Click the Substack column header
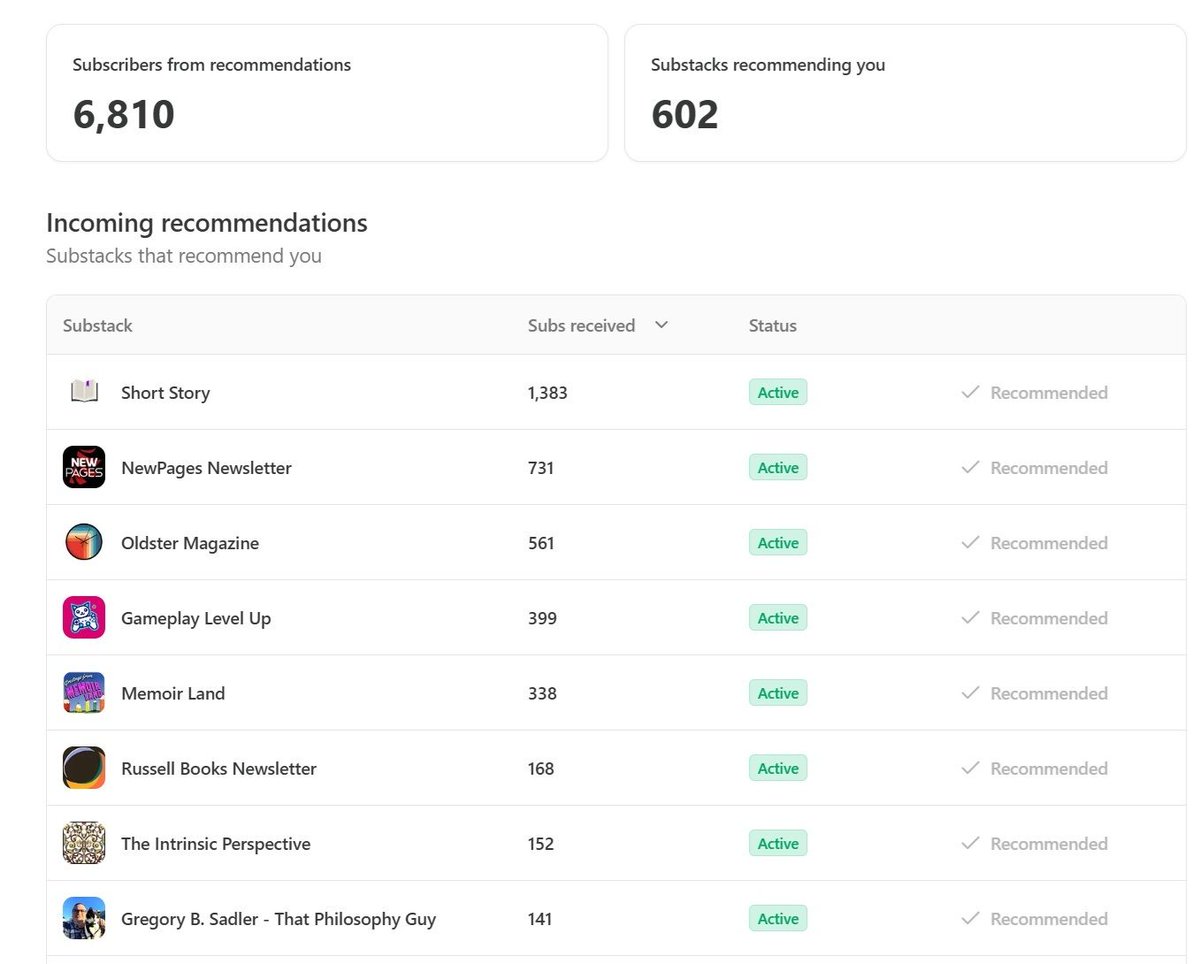Screen dimensions: 1200x964 pos(98,325)
